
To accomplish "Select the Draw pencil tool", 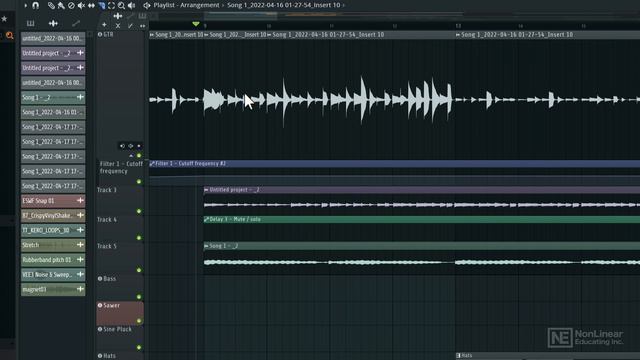I will pyautogui.click(x=51, y=5).
